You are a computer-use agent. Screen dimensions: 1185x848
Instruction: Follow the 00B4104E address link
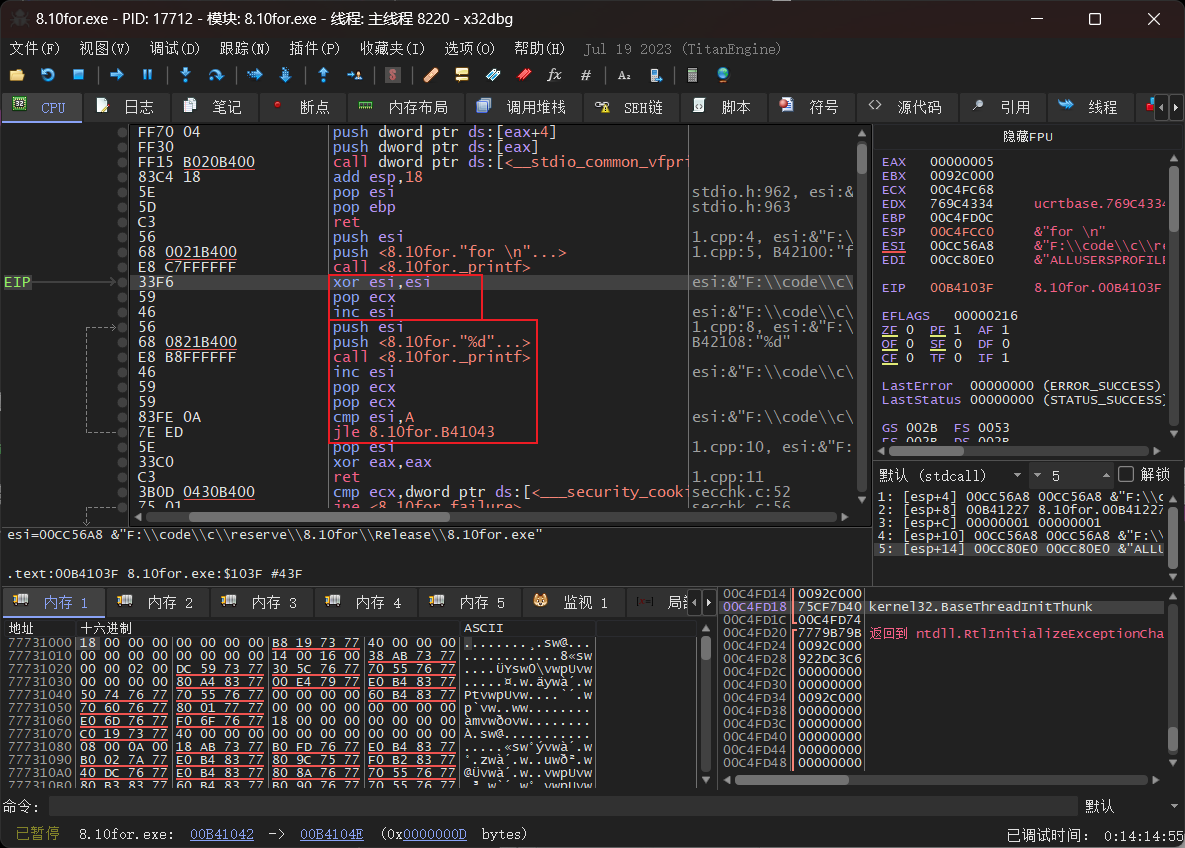[332, 834]
